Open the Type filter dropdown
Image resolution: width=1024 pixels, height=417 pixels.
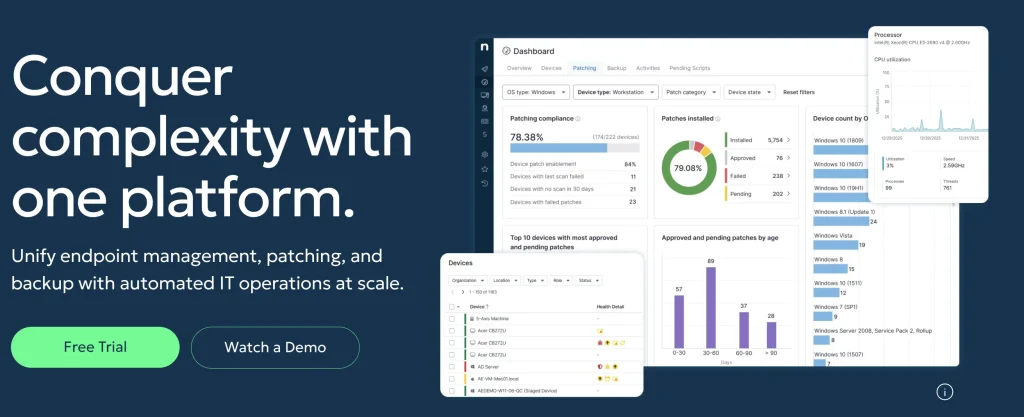click(x=536, y=280)
